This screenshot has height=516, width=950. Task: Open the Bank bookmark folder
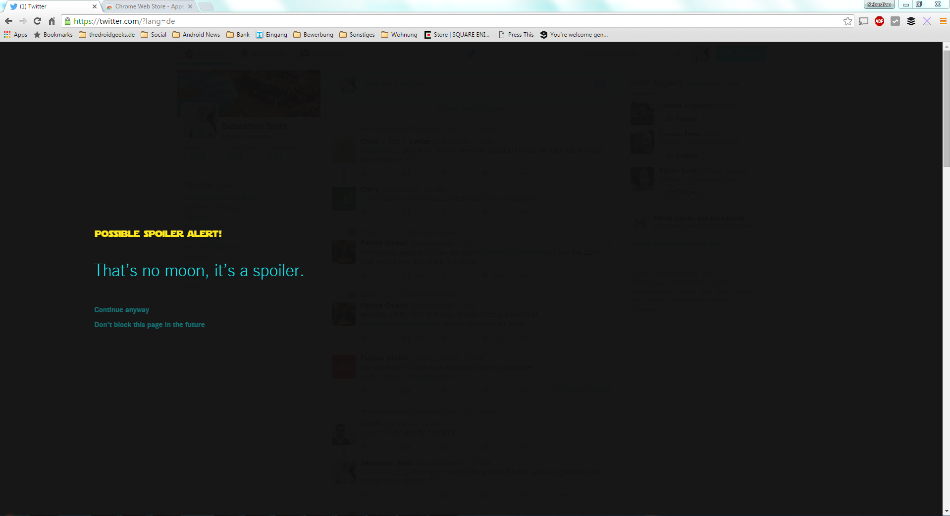pos(238,35)
